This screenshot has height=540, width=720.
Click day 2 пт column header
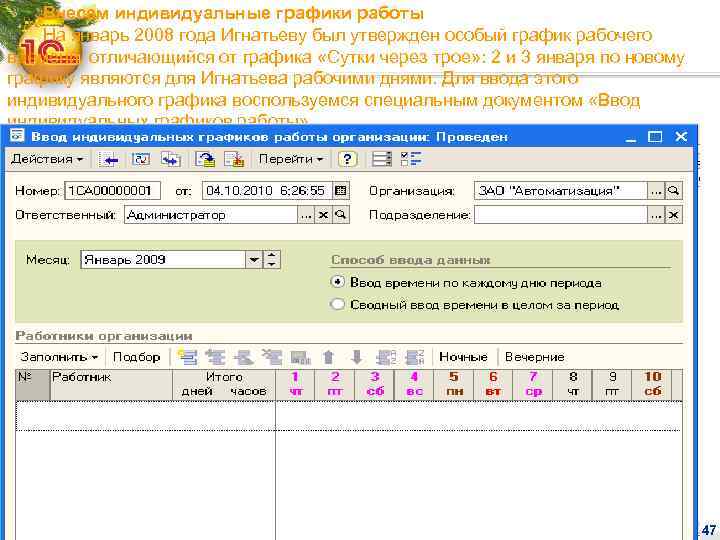[x=335, y=385]
